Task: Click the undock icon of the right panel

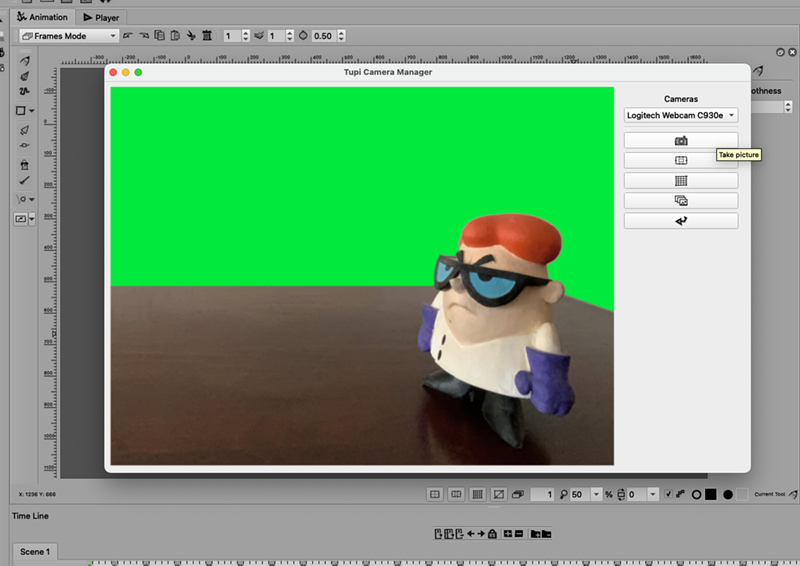Action: pyautogui.click(x=780, y=52)
